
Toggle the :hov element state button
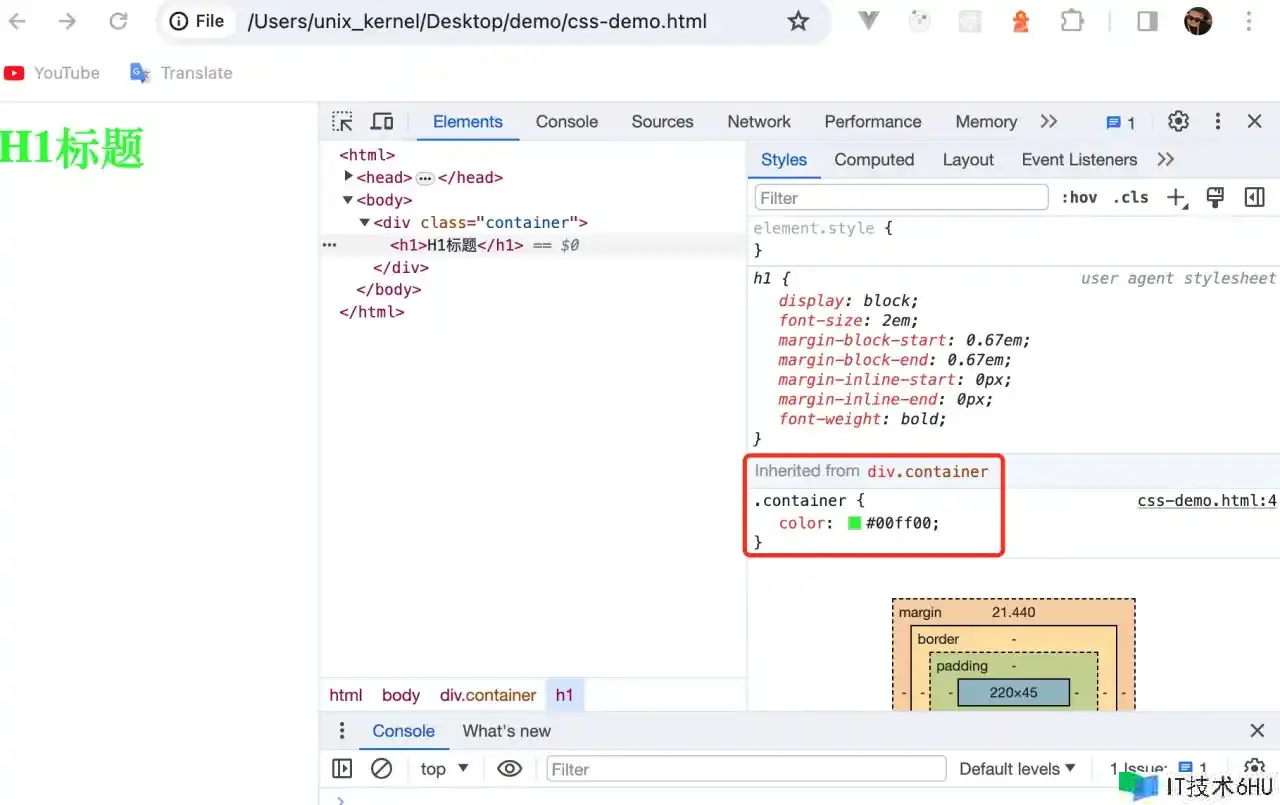[x=1079, y=198]
